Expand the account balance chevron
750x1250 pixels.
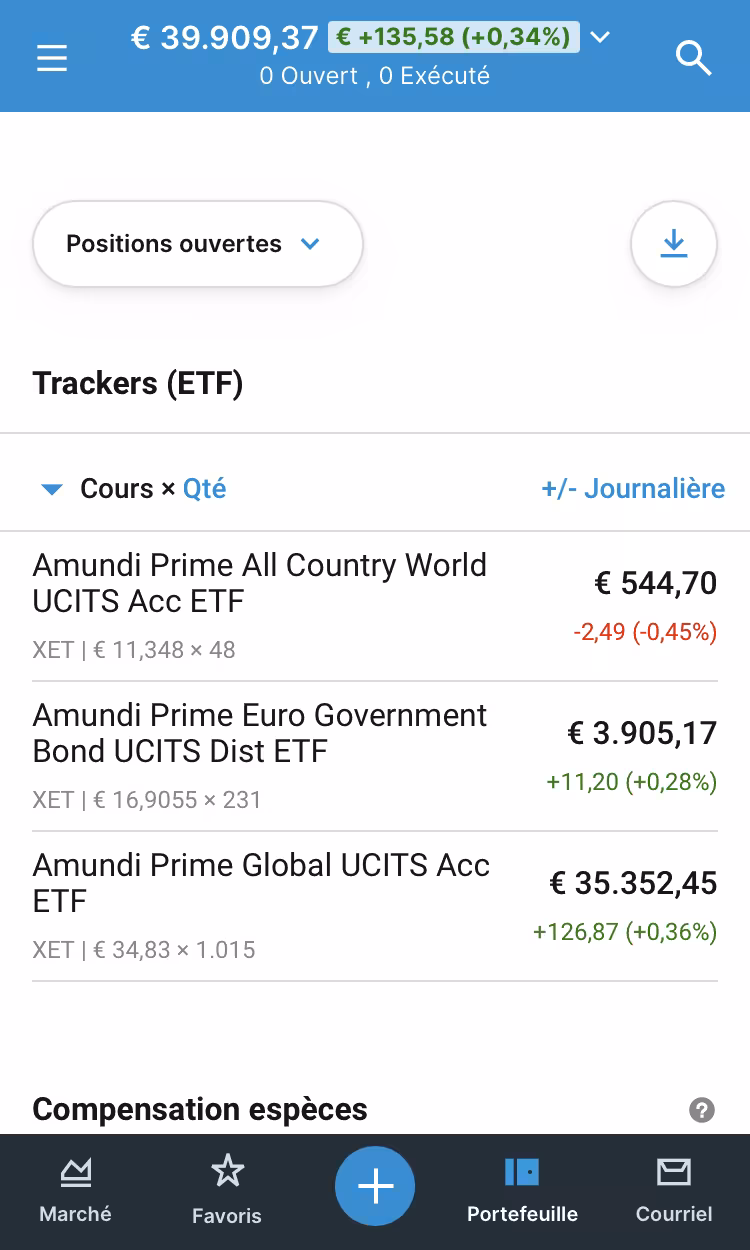point(600,38)
